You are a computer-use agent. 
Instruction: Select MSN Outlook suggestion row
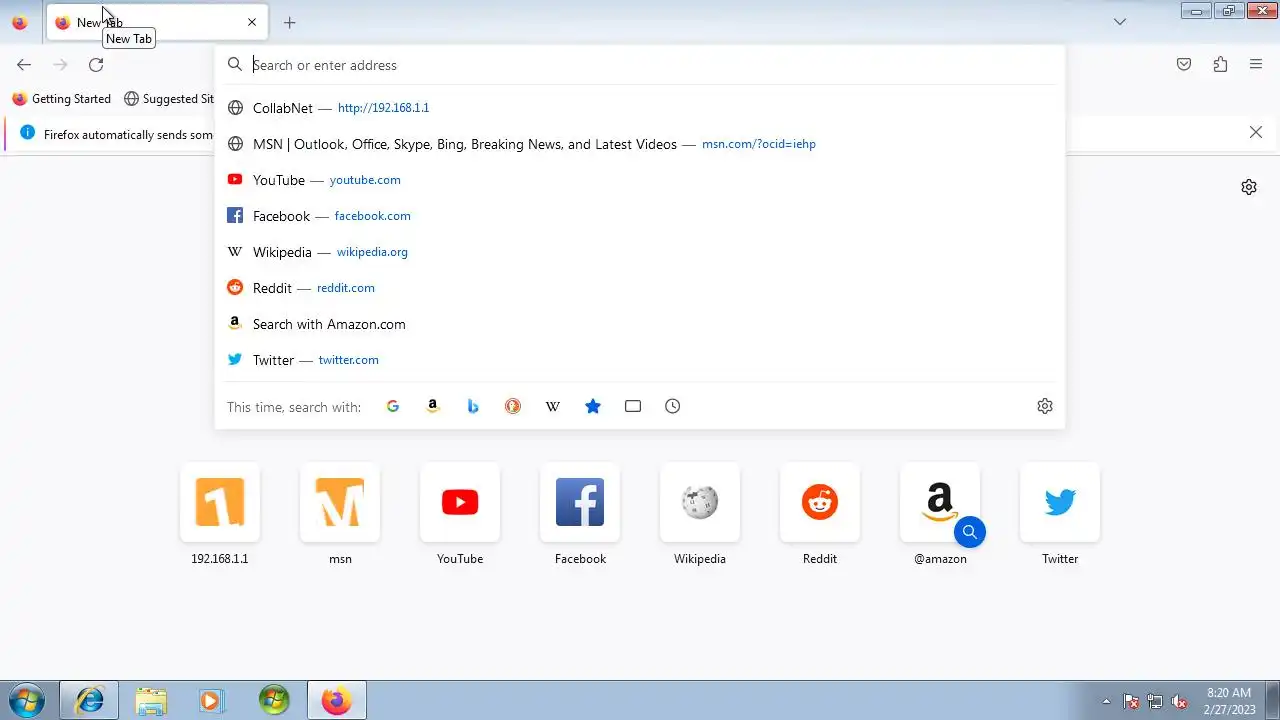[x=640, y=144]
